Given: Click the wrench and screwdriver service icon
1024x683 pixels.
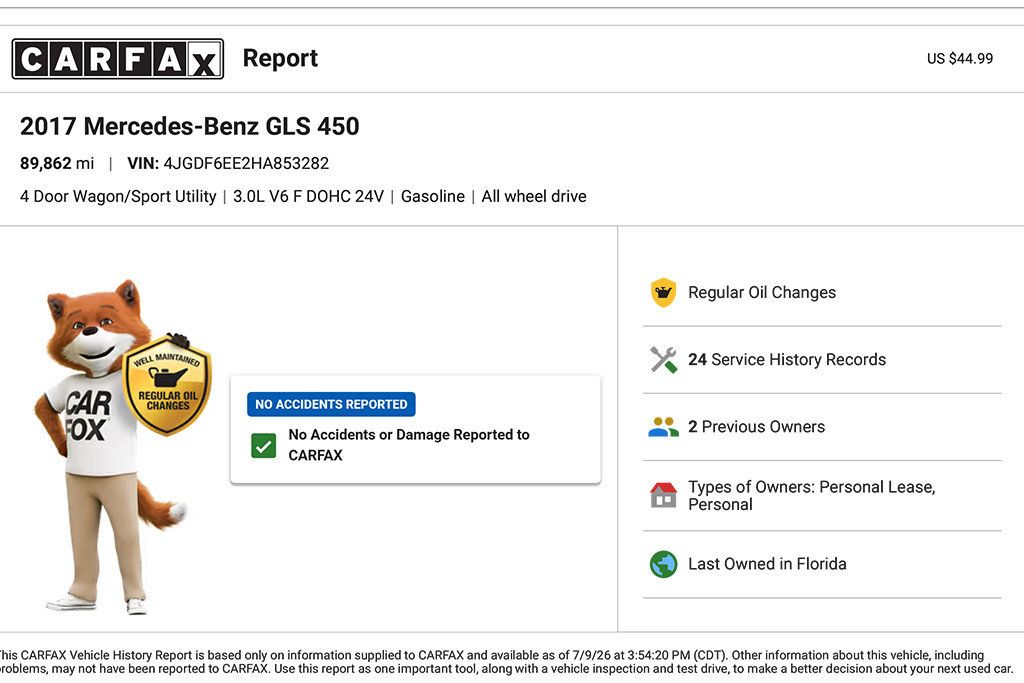Looking at the screenshot, I should click(x=663, y=360).
